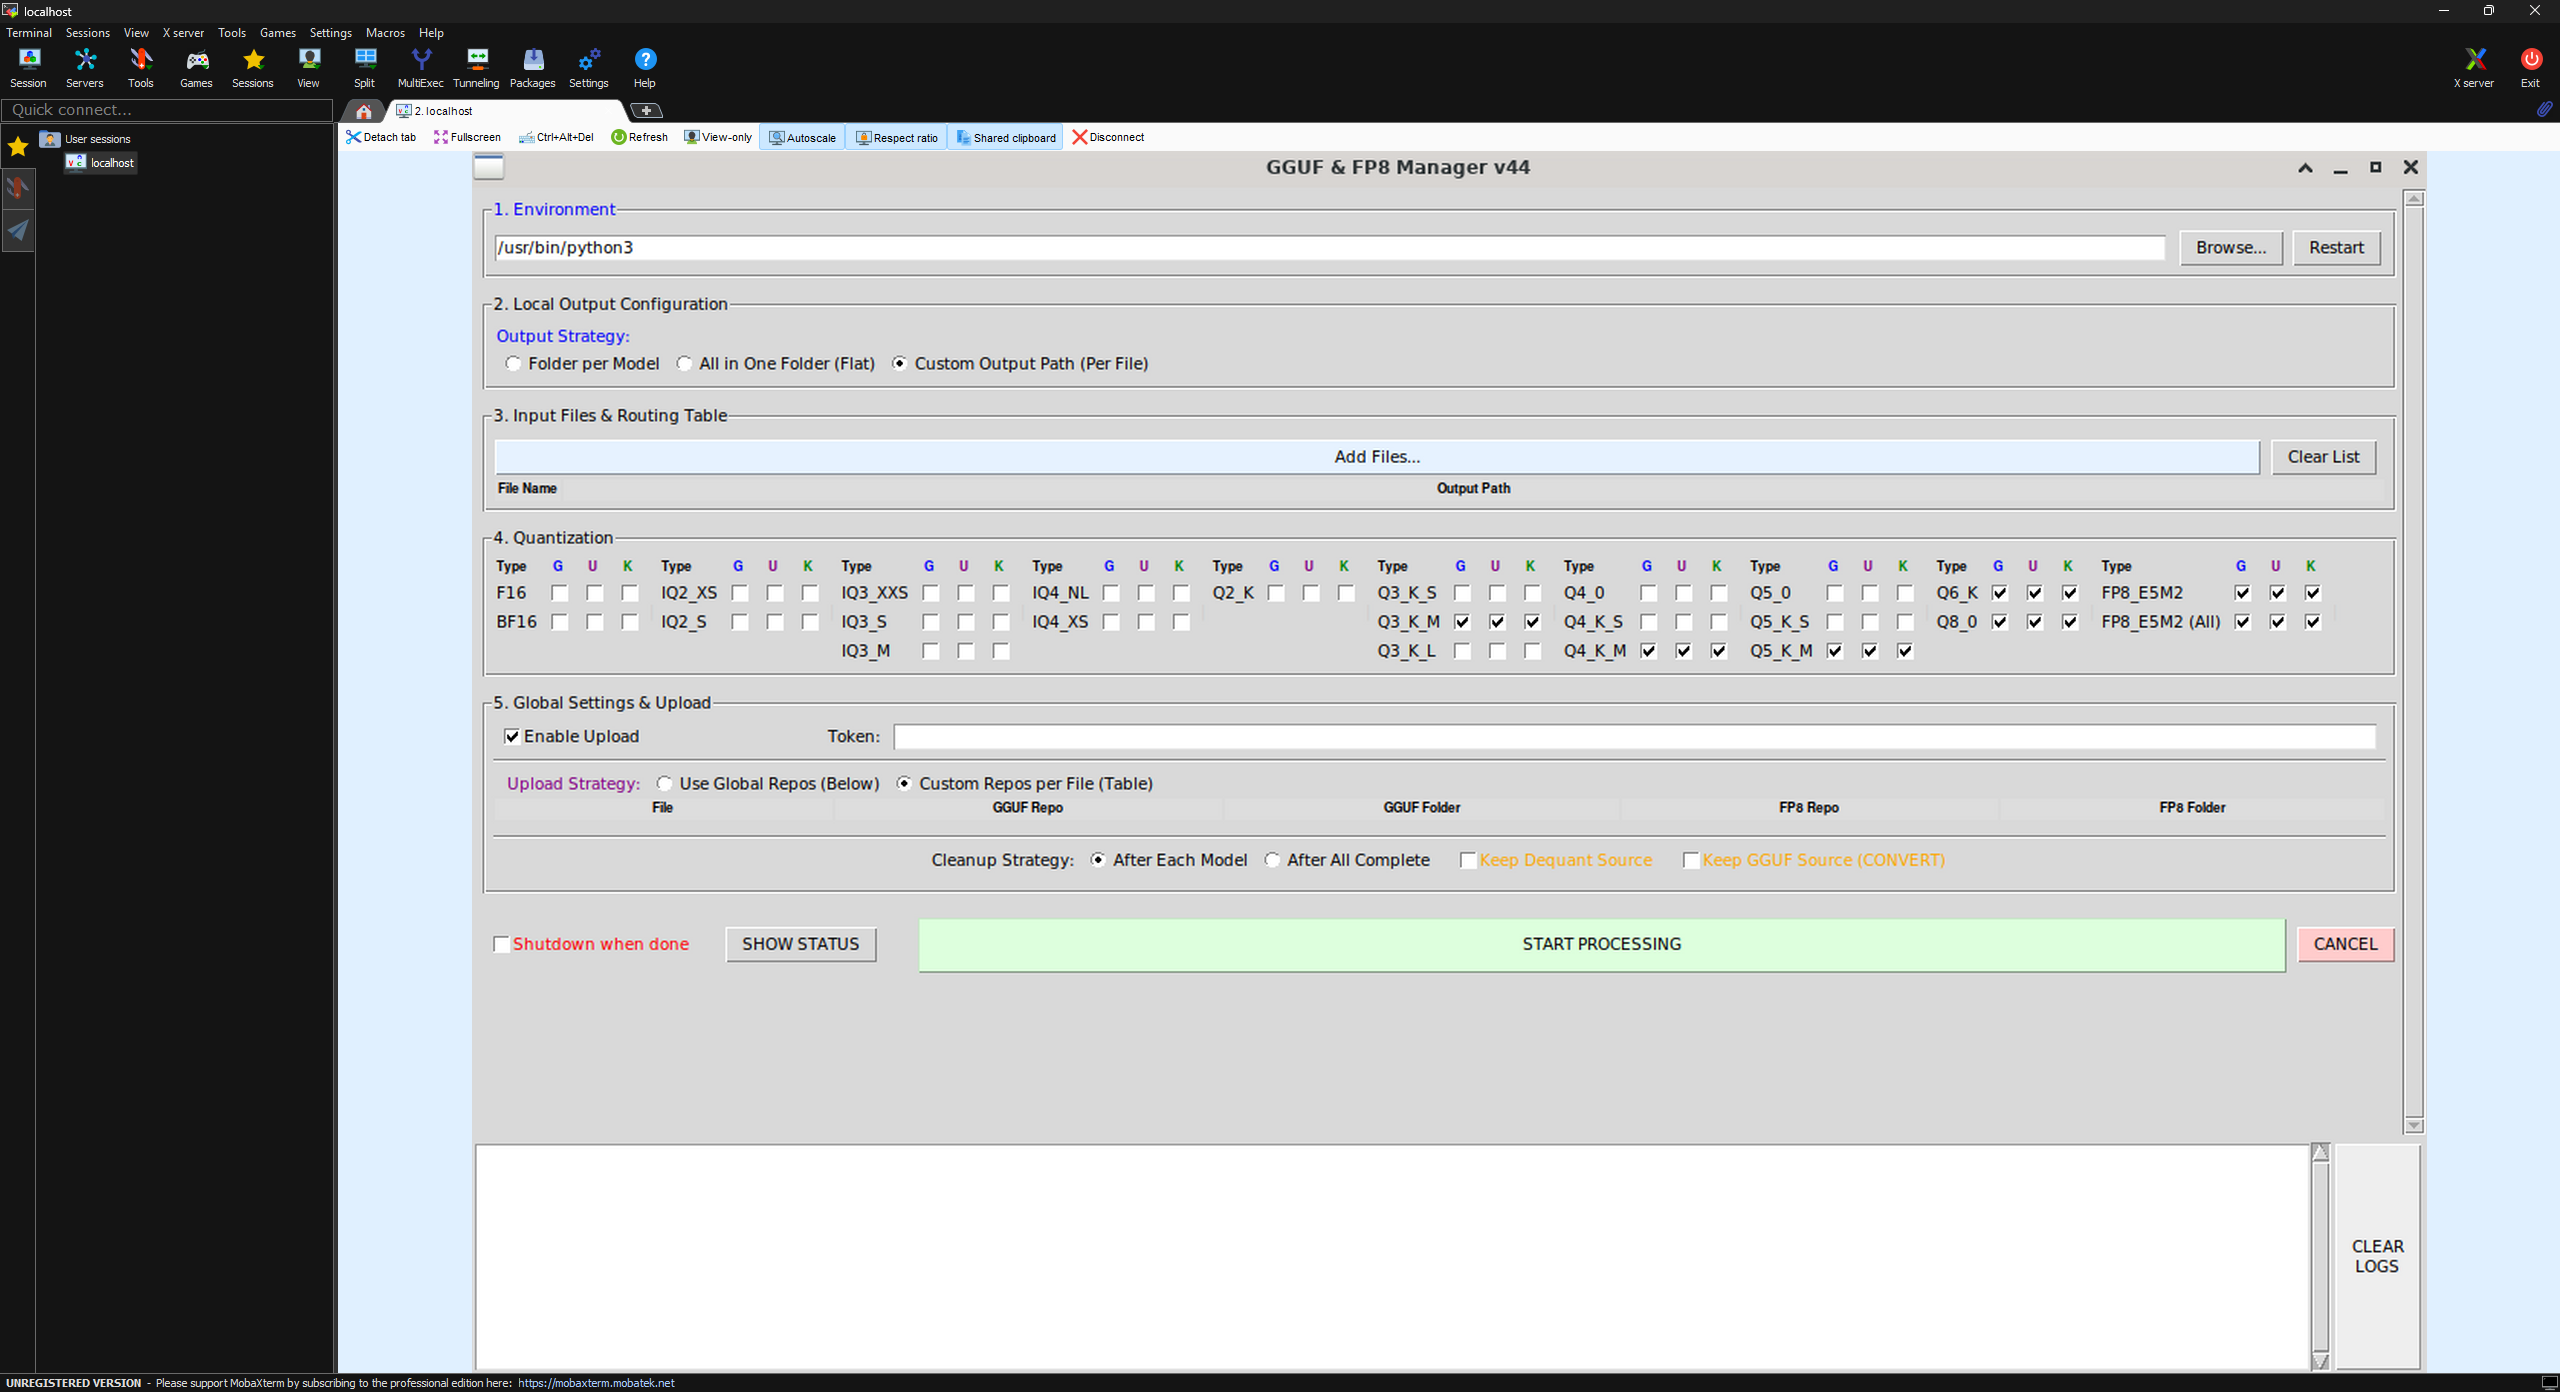Click Detach tab icon

(381, 137)
